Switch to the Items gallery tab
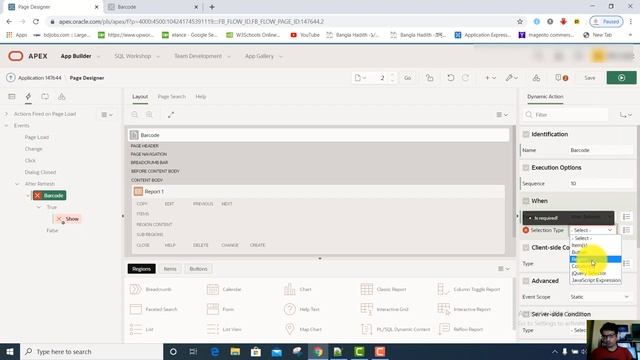The height and width of the screenshot is (360, 640). point(170,269)
